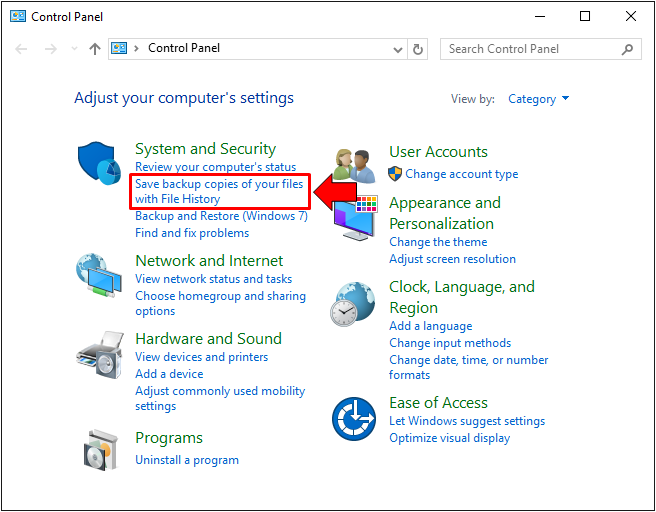
Task: Open the Ease of Access icon
Action: click(x=354, y=419)
